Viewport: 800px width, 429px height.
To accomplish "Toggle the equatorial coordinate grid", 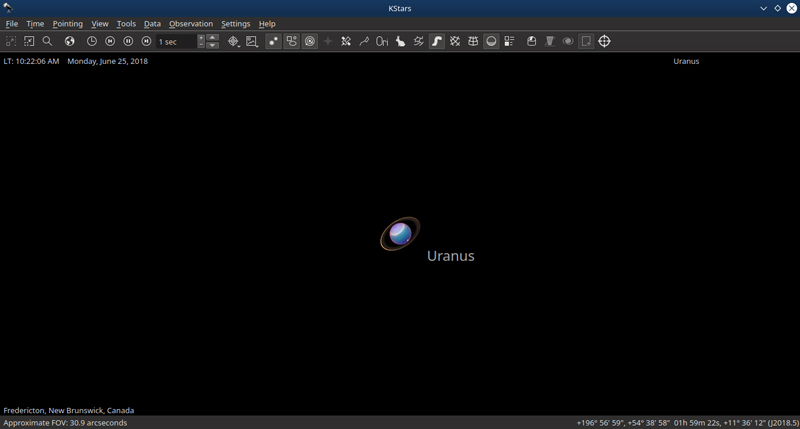I will 455,41.
